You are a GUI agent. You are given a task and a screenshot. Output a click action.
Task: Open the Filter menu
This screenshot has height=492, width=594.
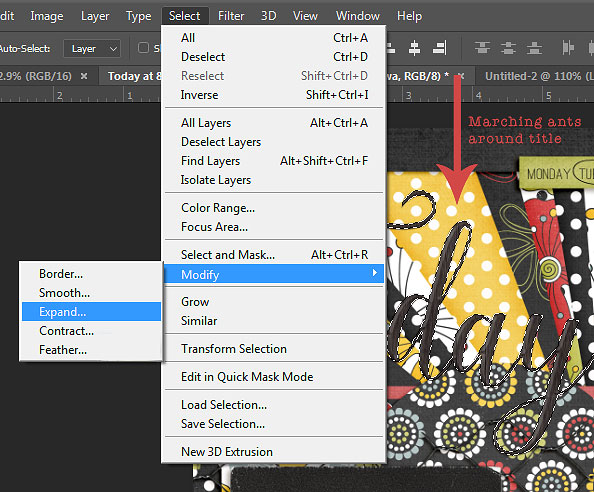pos(231,16)
